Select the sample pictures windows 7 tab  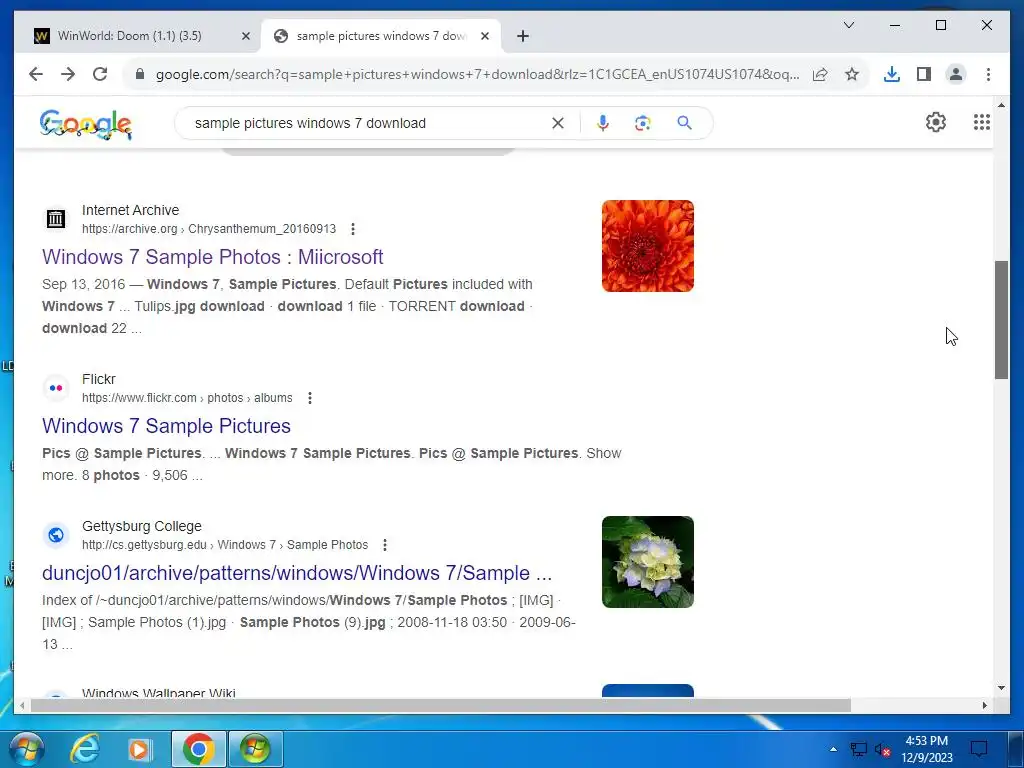(x=381, y=36)
